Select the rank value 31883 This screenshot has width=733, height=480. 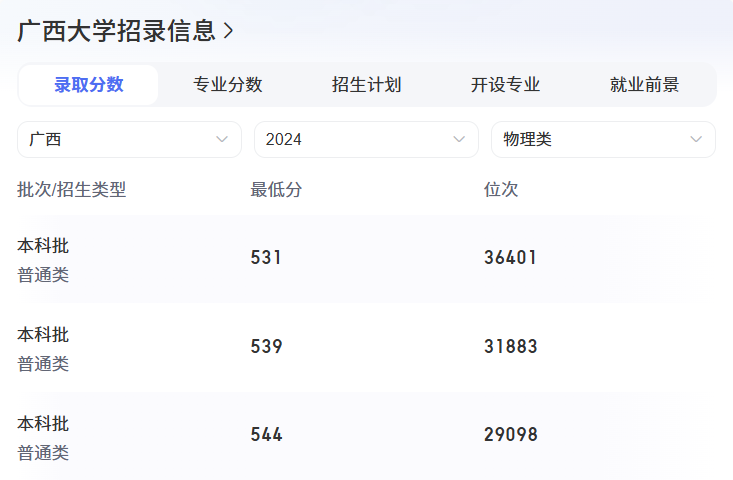[510, 346]
